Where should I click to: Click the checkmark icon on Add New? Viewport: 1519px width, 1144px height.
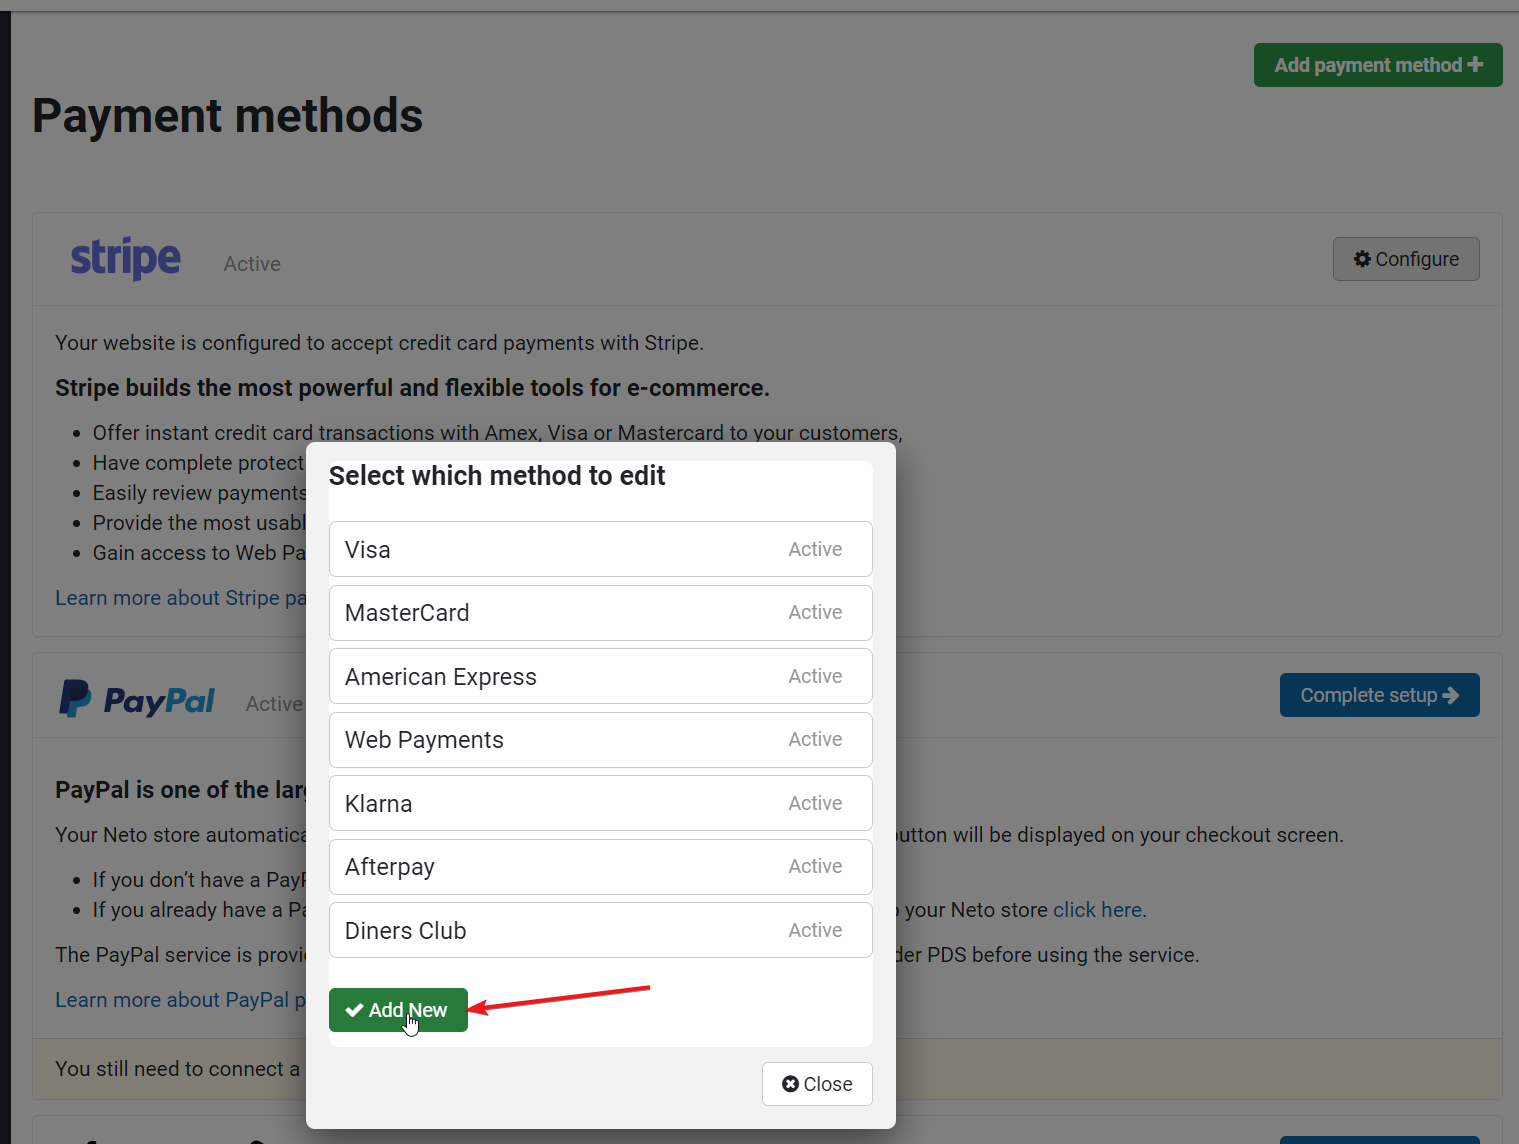pyautogui.click(x=354, y=1010)
